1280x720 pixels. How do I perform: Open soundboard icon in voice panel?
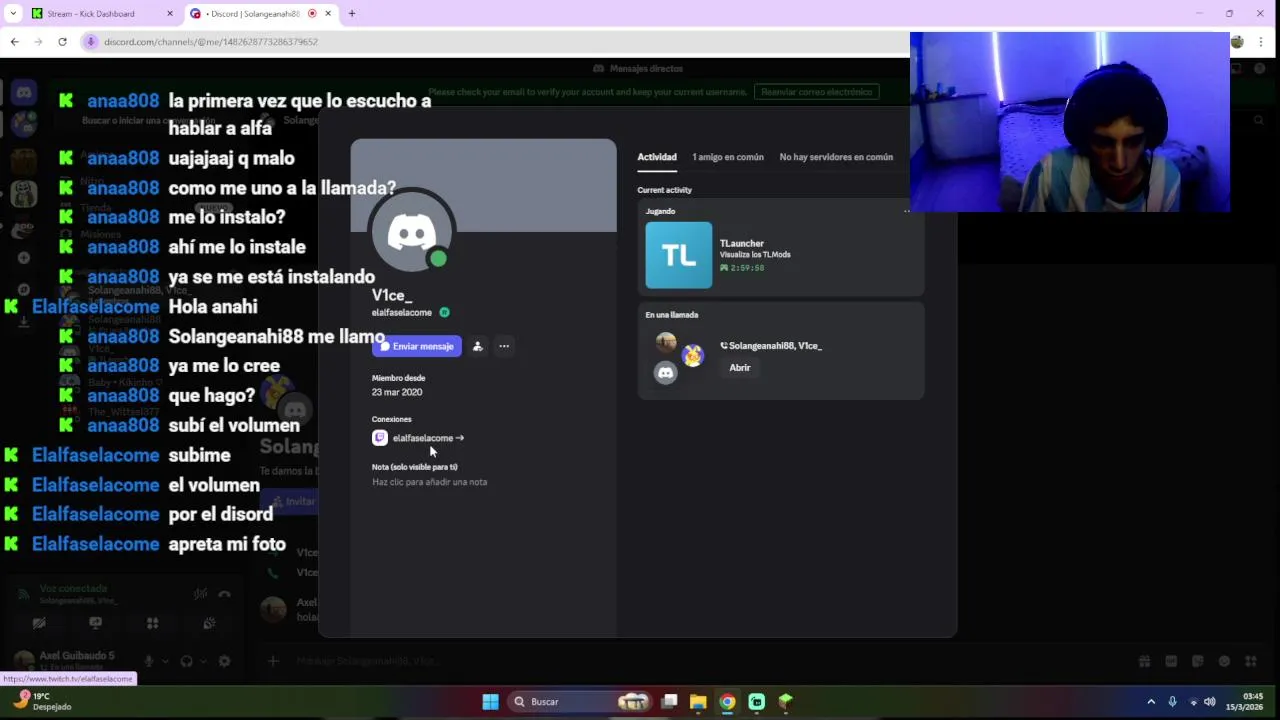[209, 623]
